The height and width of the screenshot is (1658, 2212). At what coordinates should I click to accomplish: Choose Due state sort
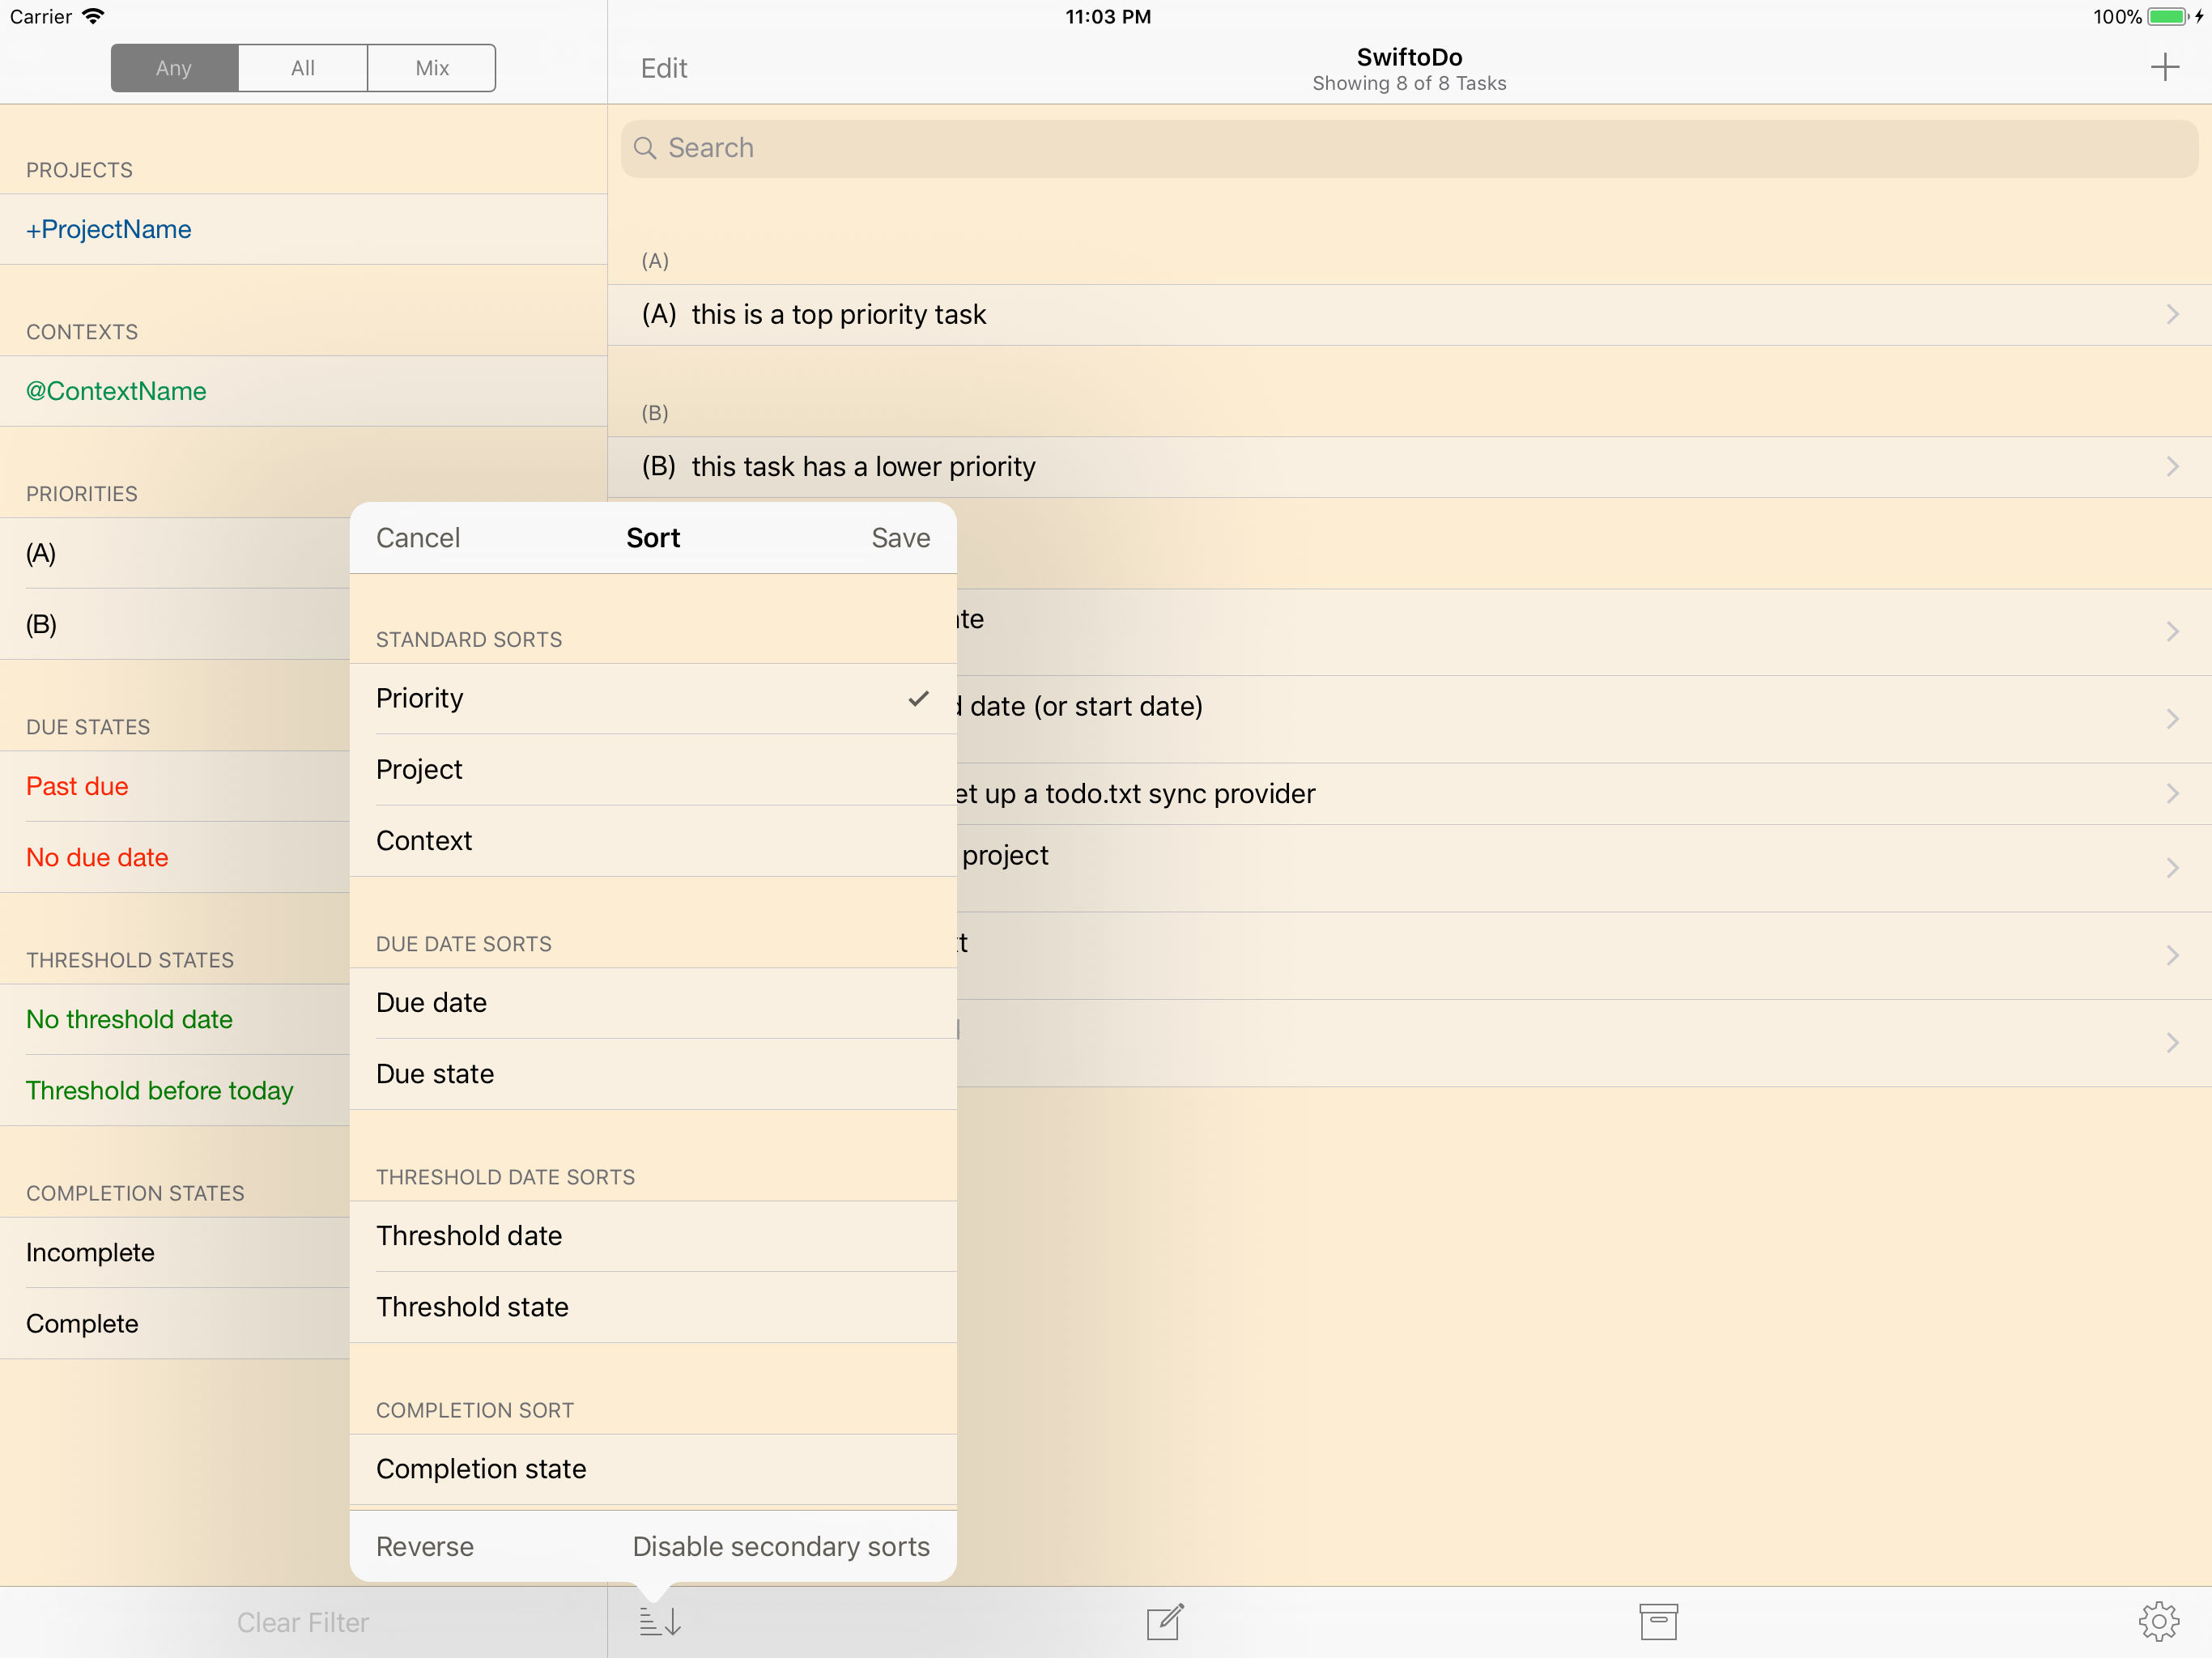point(653,1073)
